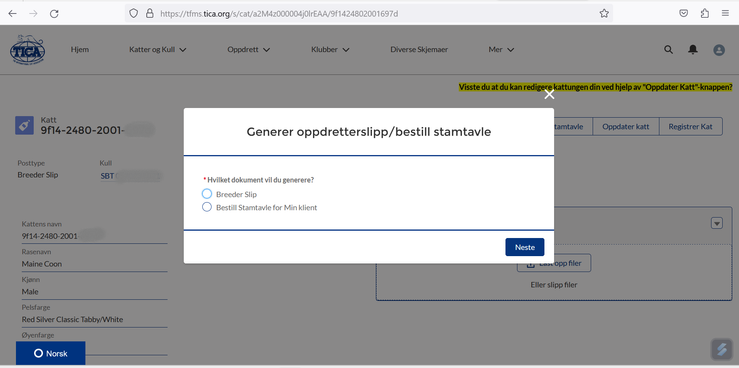The width and height of the screenshot is (739, 368).
Task: Reload the page with the refresh icon
Action: [54, 14]
